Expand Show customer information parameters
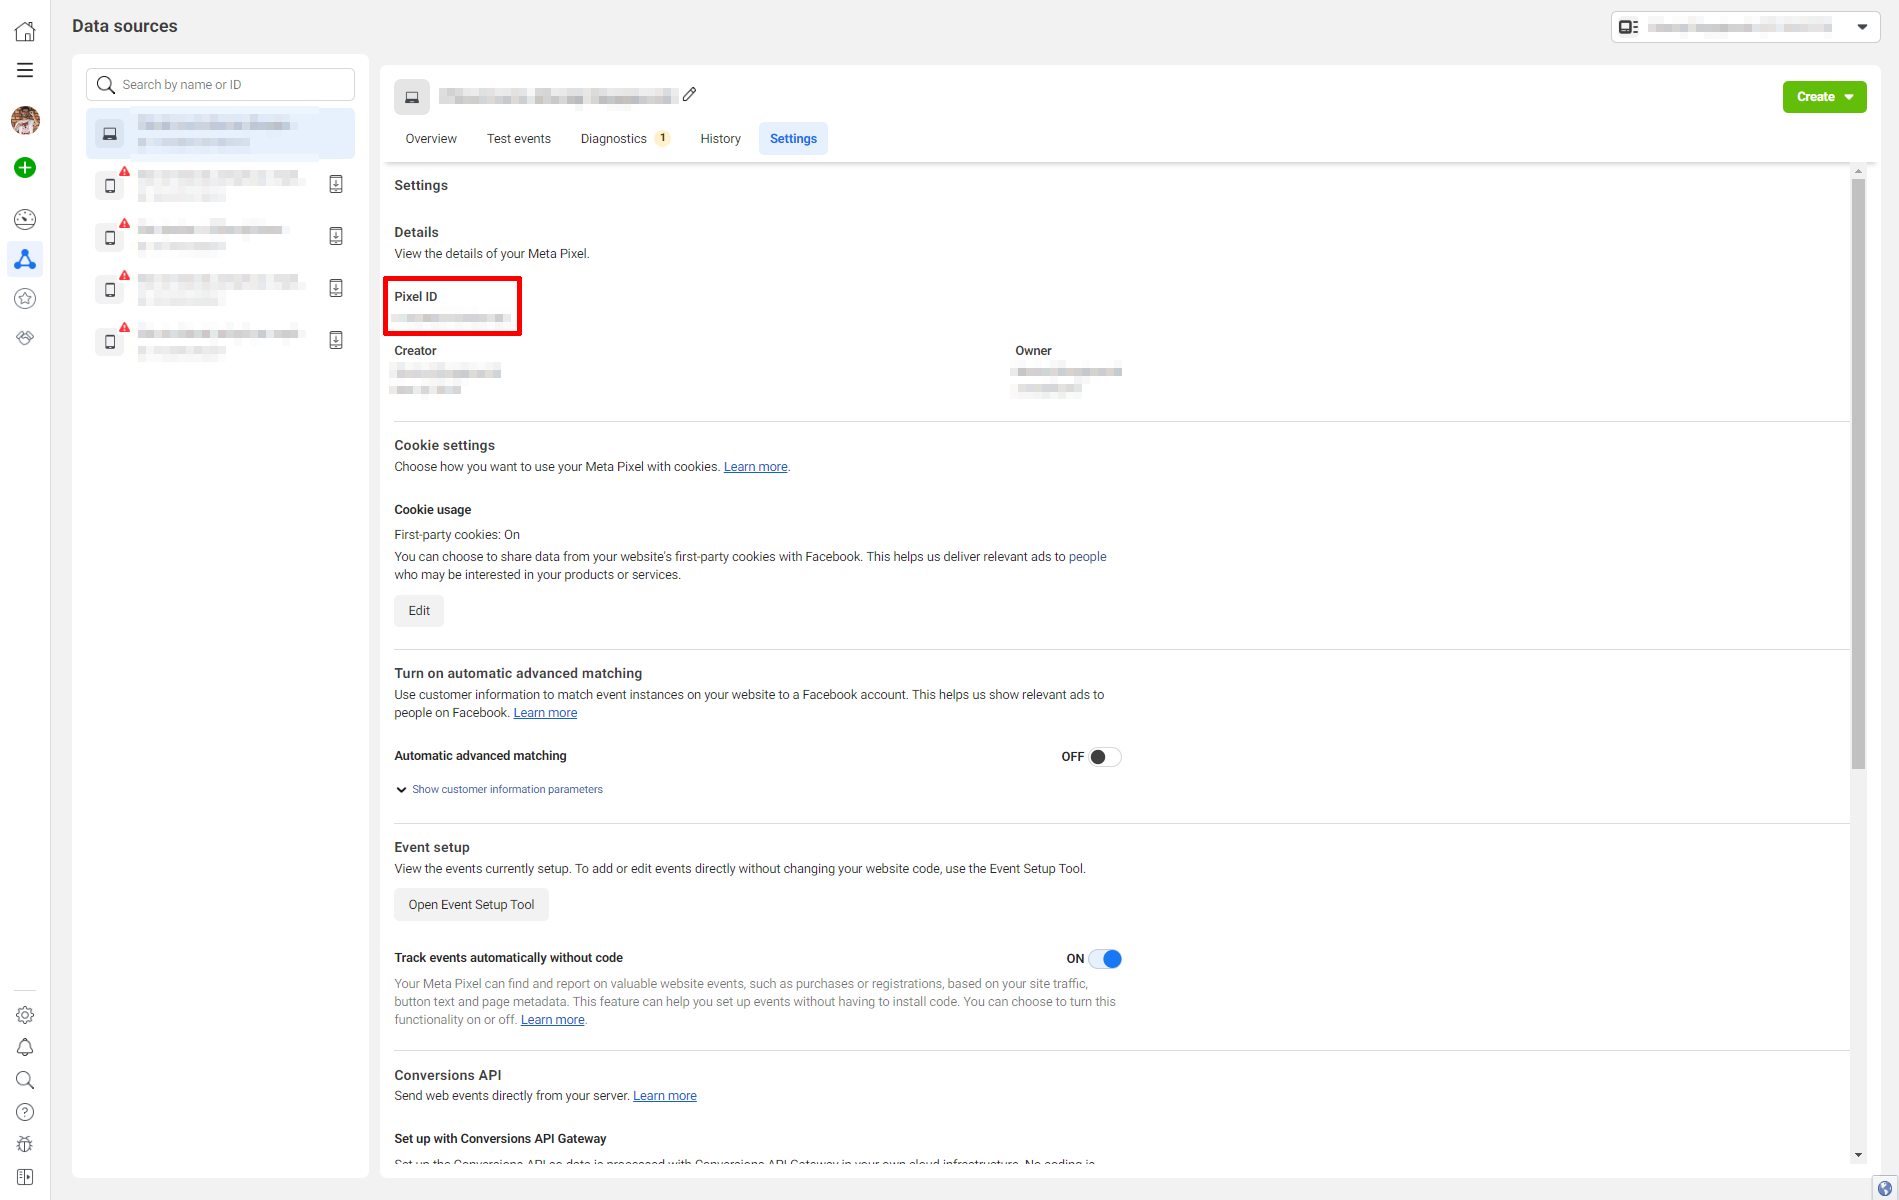 (x=506, y=790)
